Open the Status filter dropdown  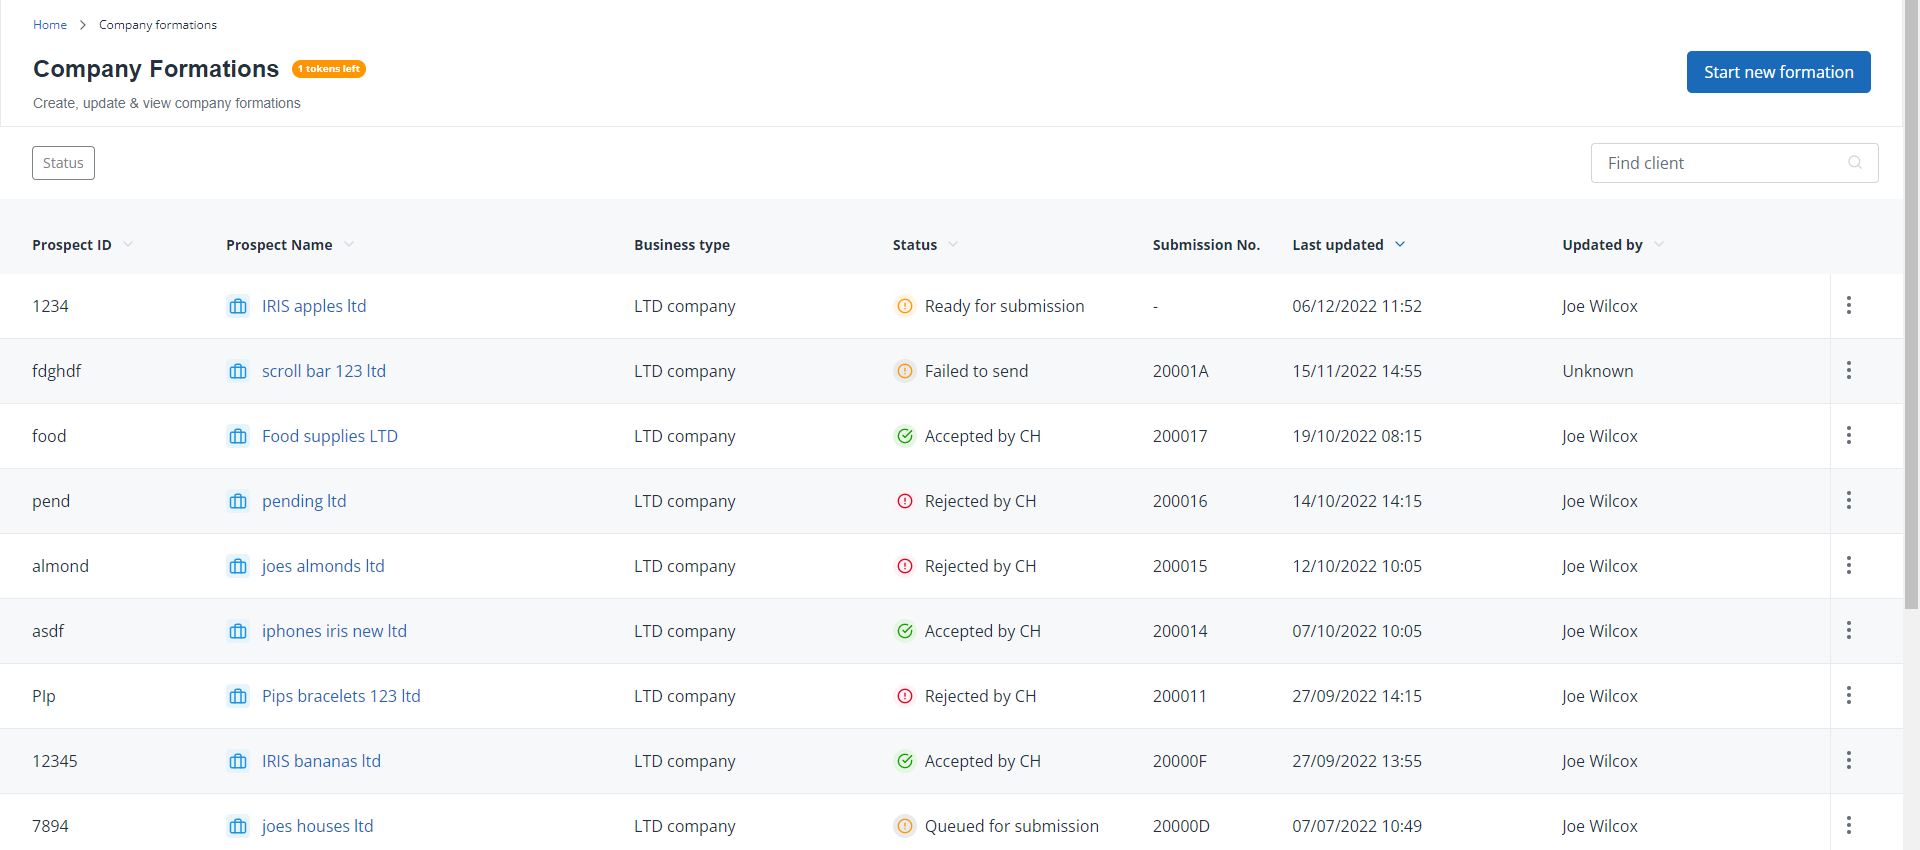(x=63, y=163)
